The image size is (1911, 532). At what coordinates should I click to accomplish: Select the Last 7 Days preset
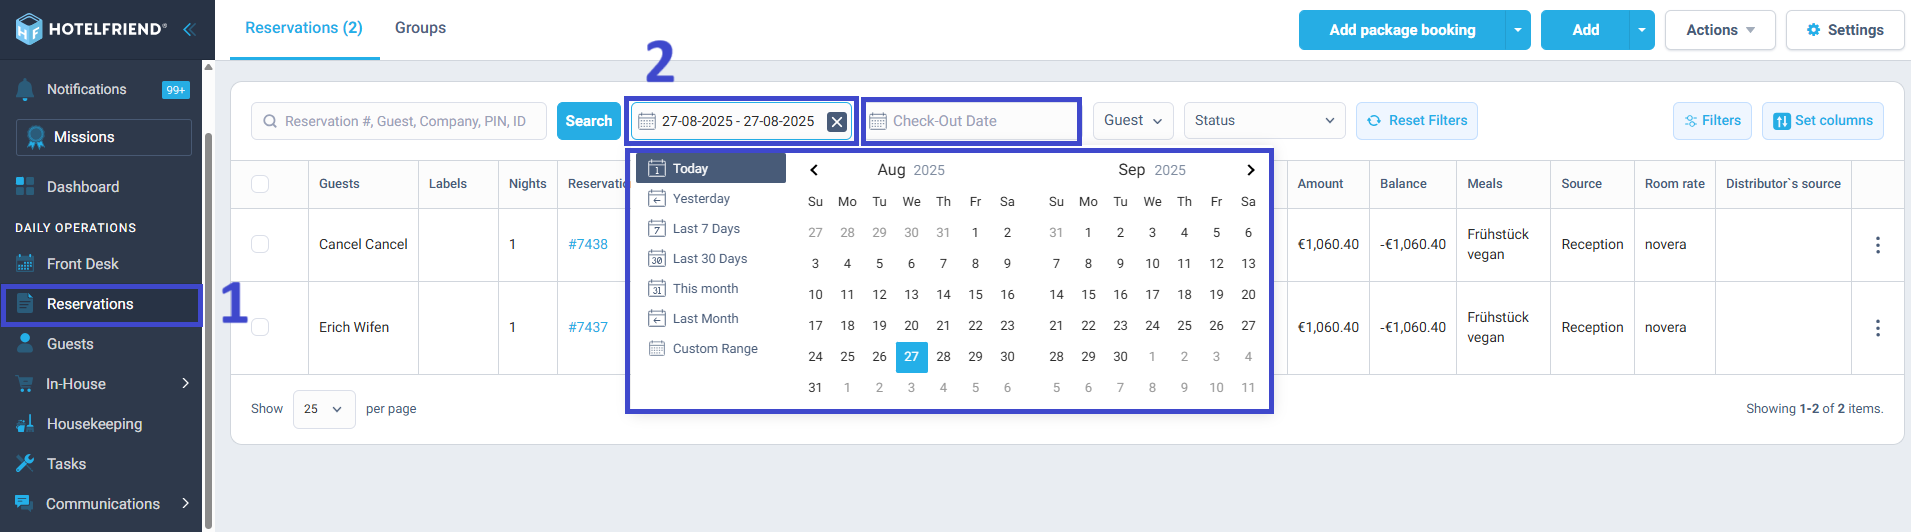(711, 228)
